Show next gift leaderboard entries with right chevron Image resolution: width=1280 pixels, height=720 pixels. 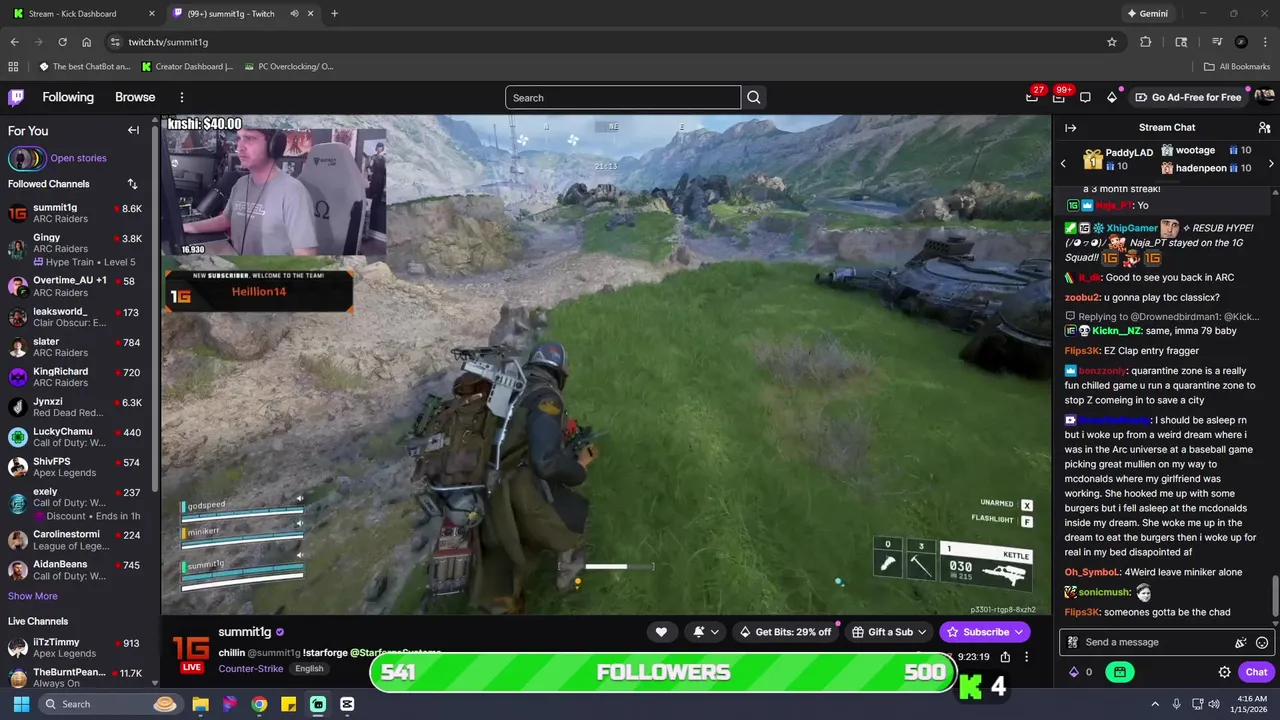[1271, 163]
